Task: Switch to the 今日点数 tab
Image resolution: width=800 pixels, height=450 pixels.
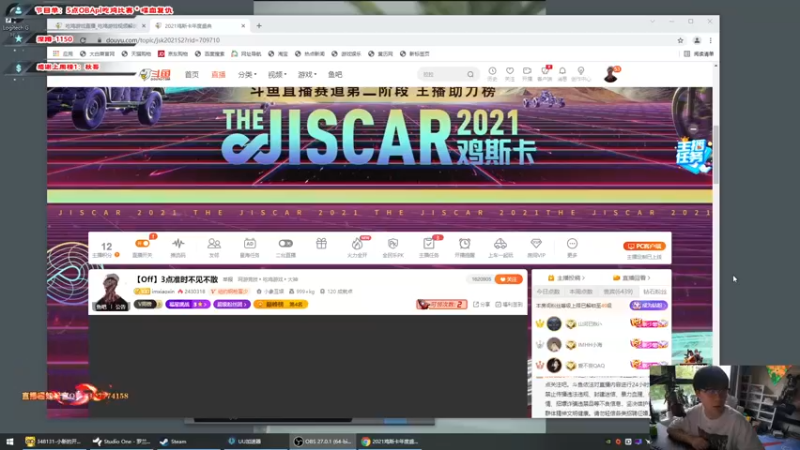Action: tap(548, 292)
